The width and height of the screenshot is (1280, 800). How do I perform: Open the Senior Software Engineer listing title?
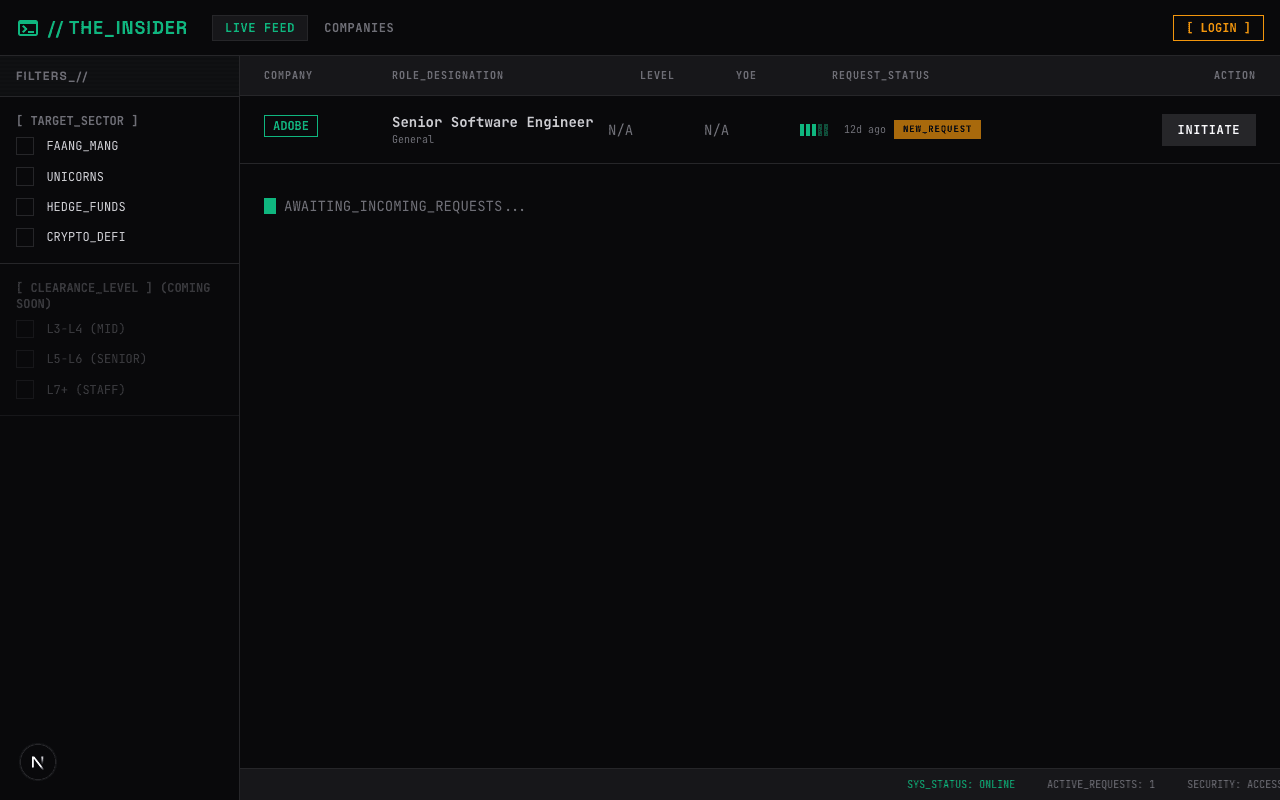pos(492,122)
